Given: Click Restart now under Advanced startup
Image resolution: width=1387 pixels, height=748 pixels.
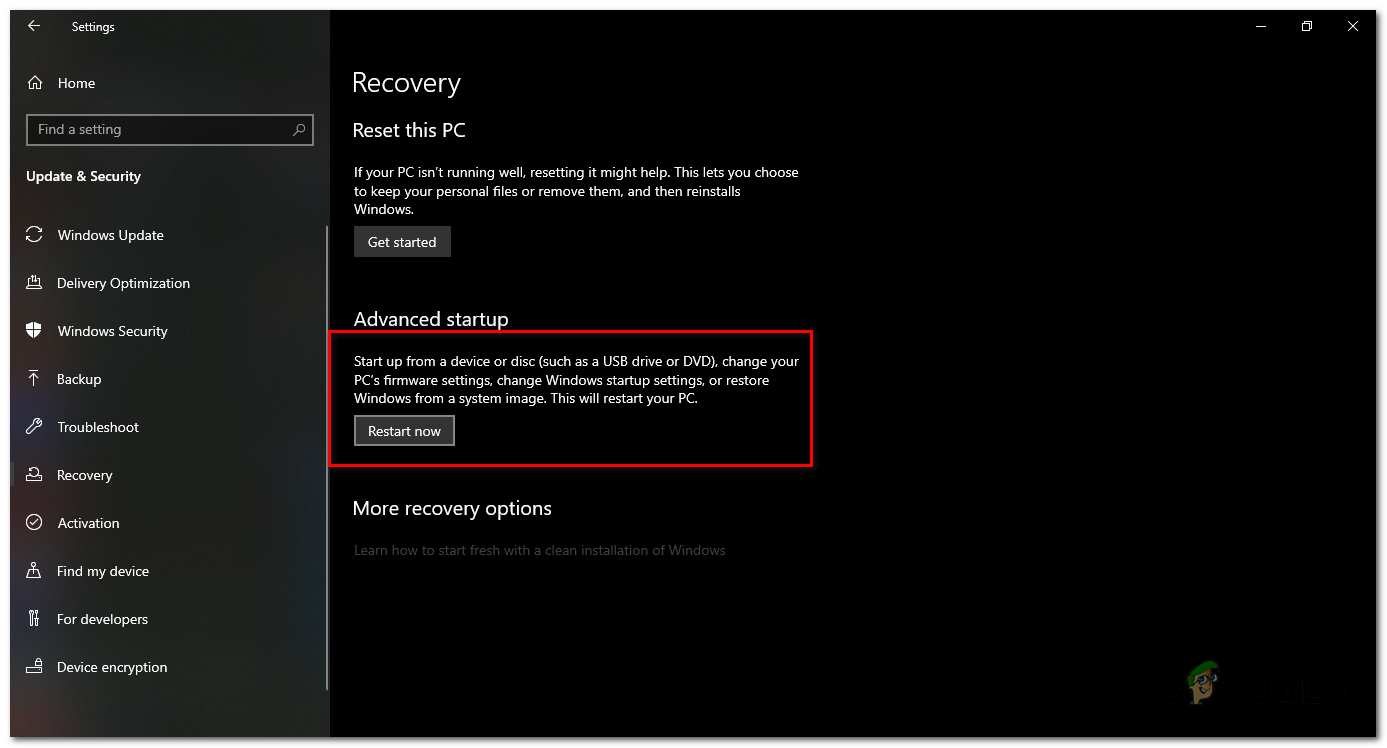Looking at the screenshot, I should (404, 430).
